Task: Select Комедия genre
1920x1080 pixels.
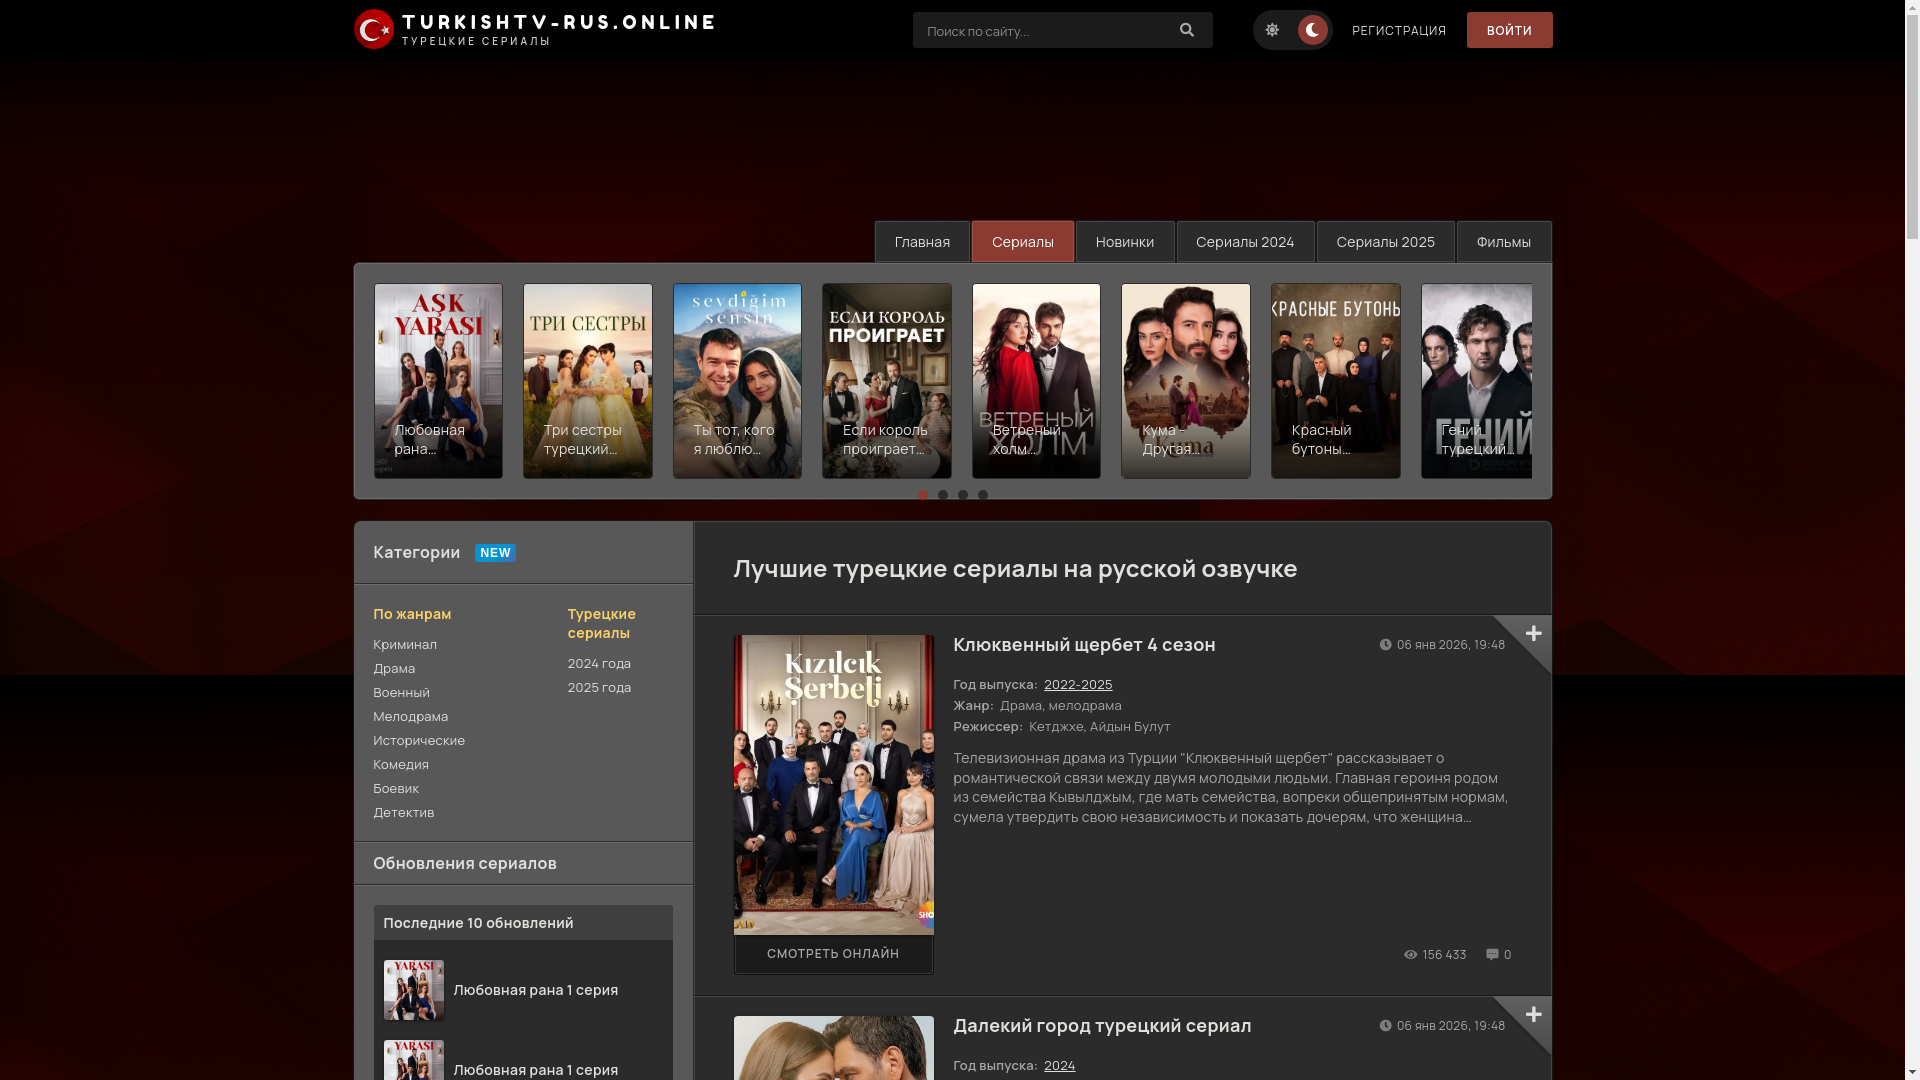Action: pos(401,765)
